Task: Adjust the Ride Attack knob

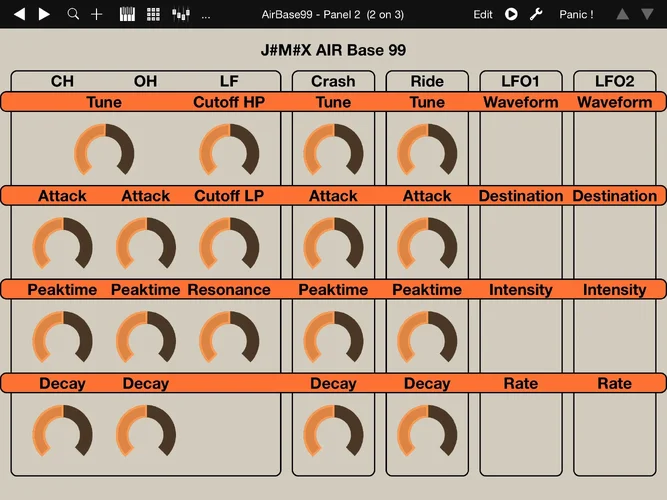Action: coord(427,243)
